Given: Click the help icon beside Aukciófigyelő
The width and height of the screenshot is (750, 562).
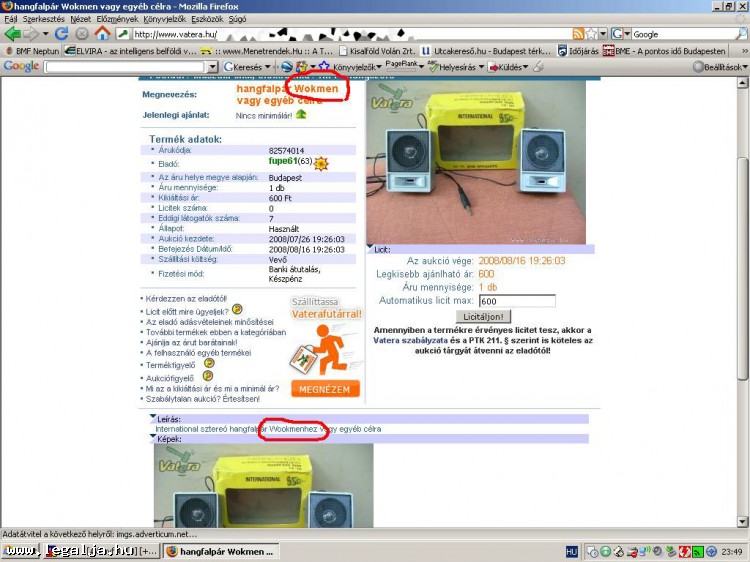Looking at the screenshot, I should tap(209, 377).
